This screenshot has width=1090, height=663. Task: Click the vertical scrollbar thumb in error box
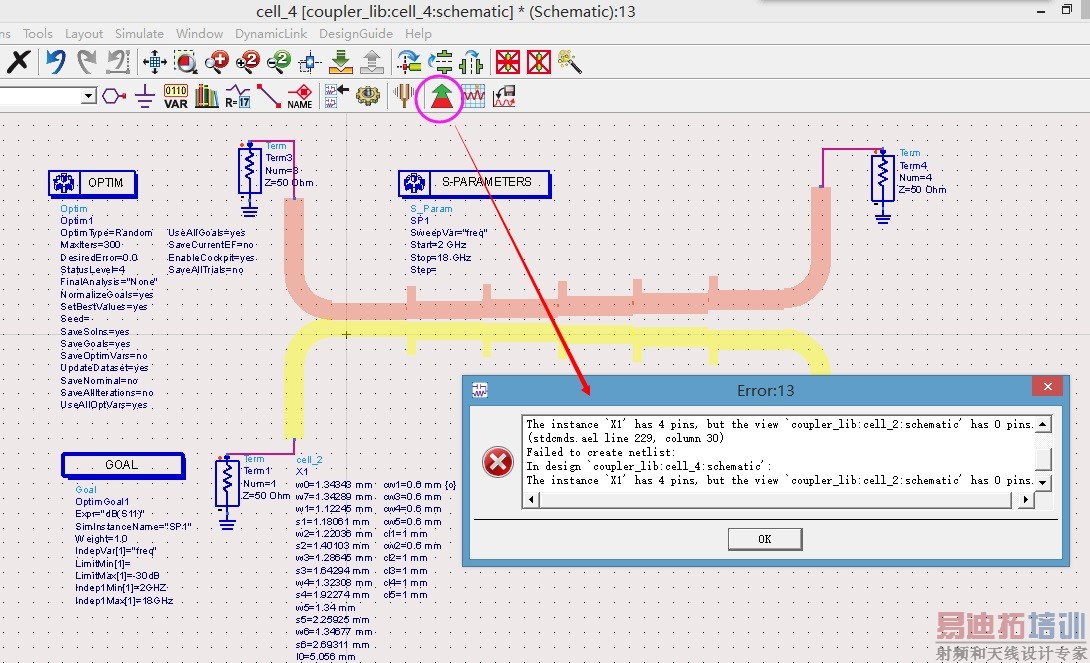[x=1043, y=459]
